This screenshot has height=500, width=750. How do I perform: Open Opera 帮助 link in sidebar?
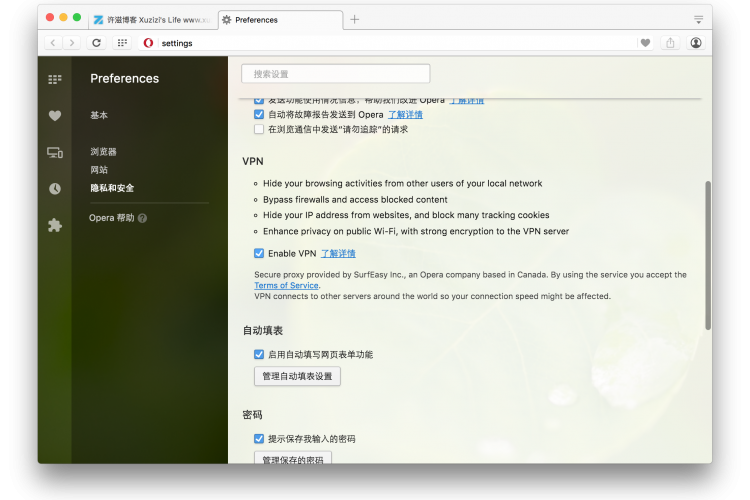[x=111, y=218]
